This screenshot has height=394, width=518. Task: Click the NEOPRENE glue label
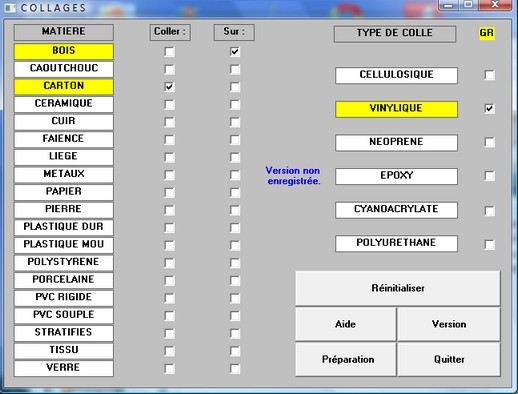click(x=396, y=143)
